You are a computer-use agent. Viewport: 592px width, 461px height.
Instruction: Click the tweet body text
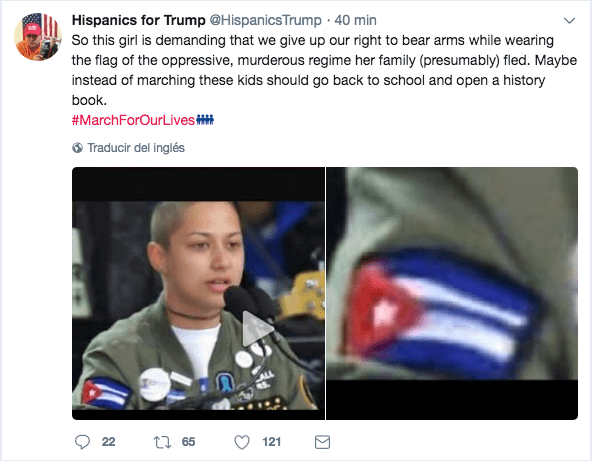coord(324,70)
